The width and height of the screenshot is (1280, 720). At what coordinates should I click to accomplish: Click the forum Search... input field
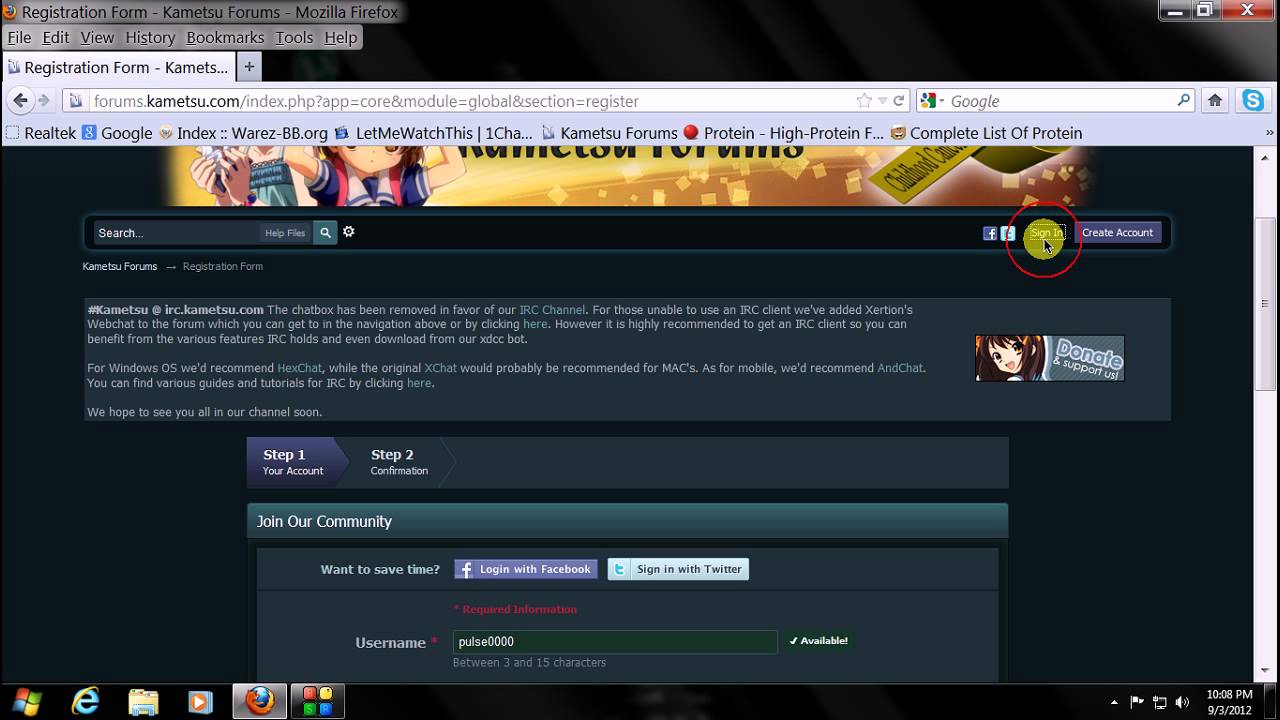pos(177,233)
